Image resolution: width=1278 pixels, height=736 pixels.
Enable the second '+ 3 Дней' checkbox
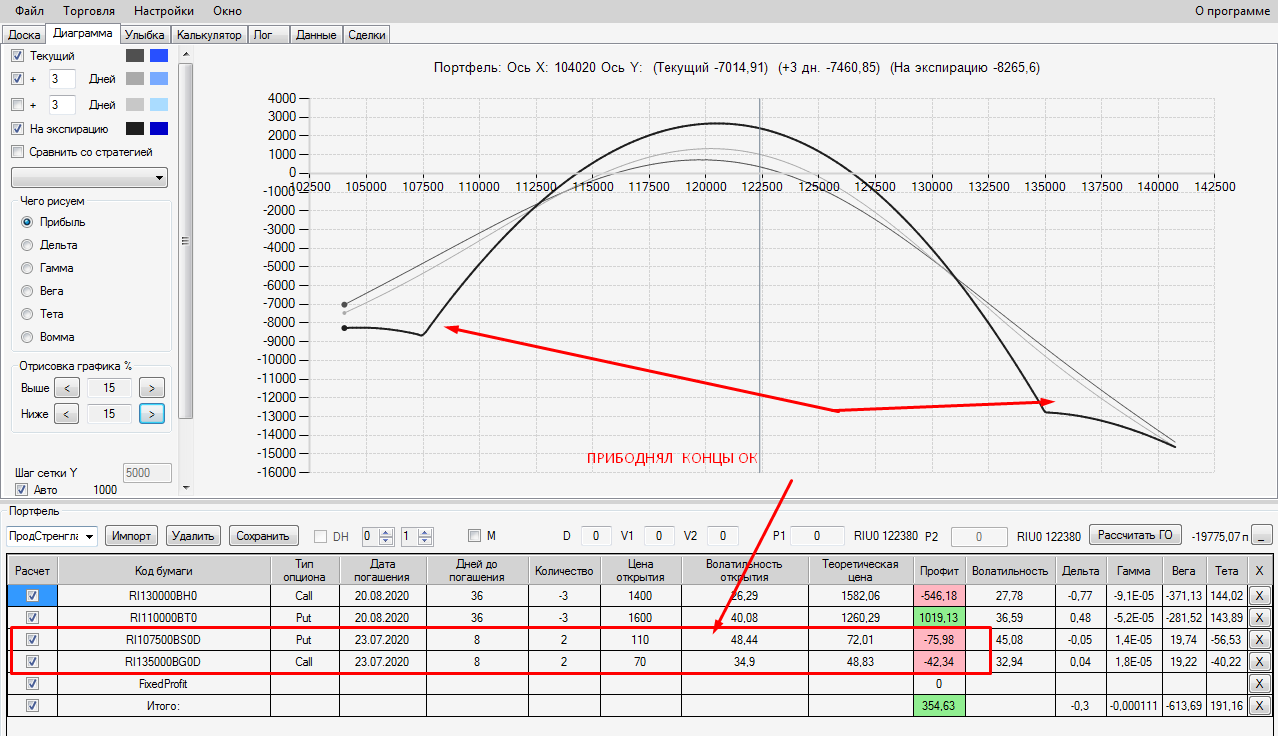17,104
